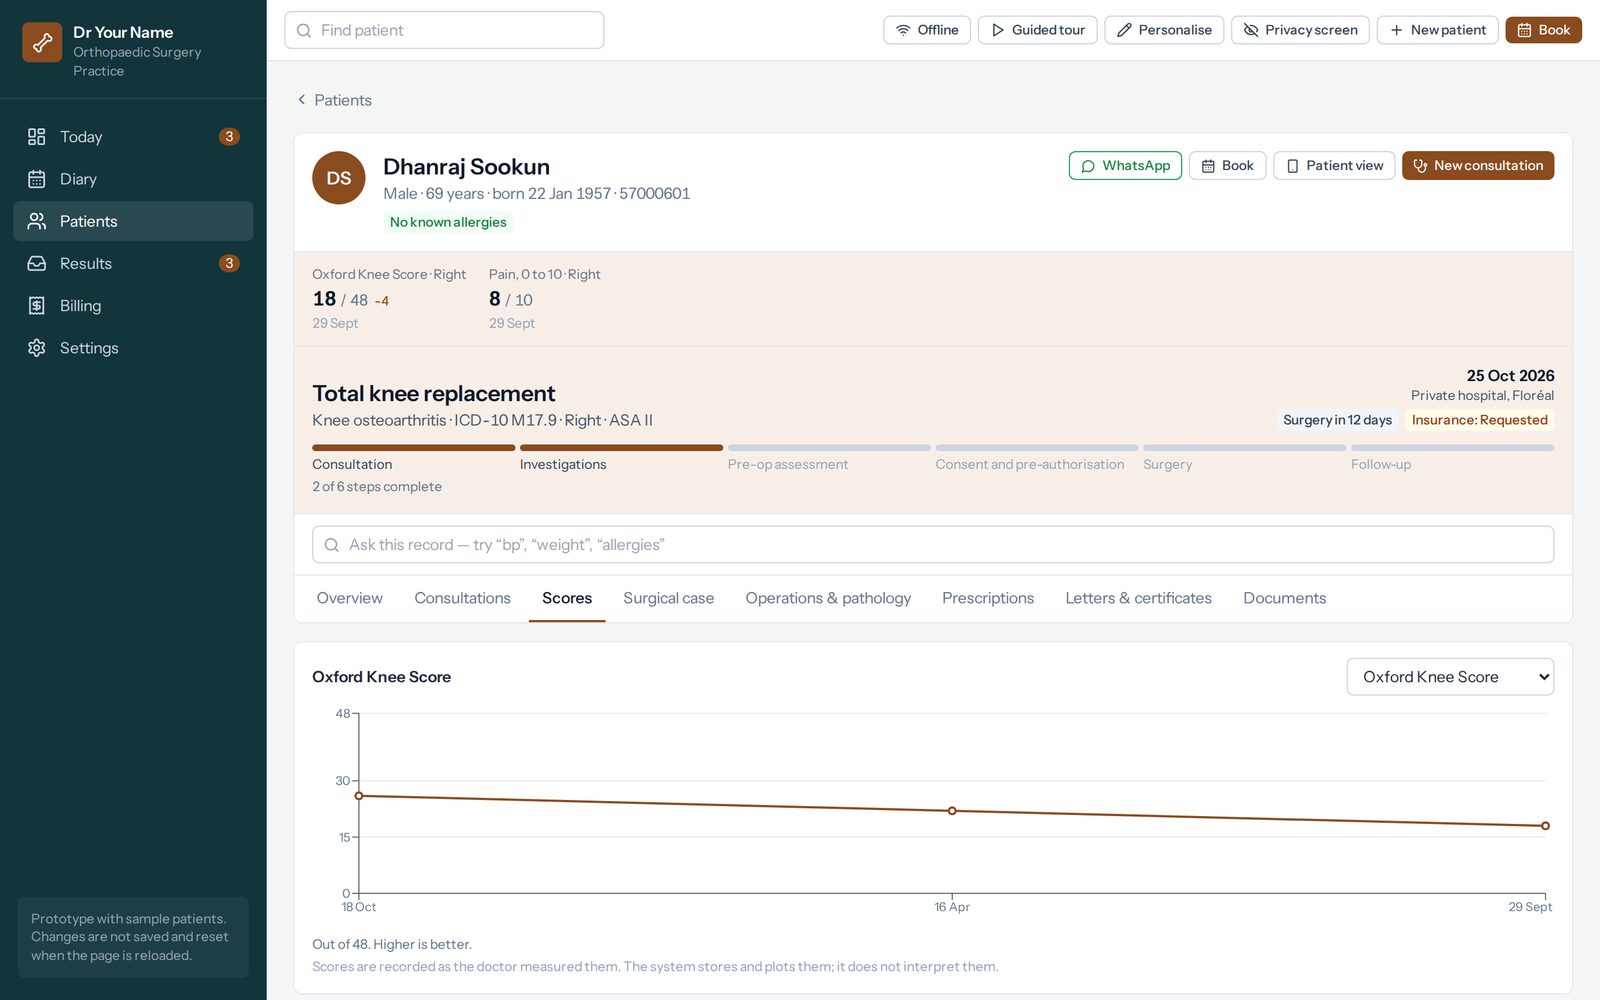
Task: Switch to the Surgical case tab
Action: (668, 598)
